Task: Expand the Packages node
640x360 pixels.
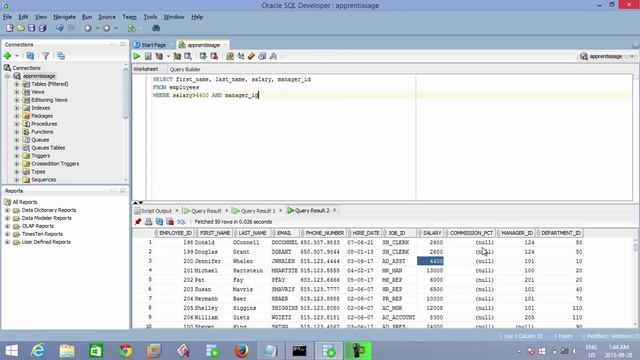Action: click(17, 116)
